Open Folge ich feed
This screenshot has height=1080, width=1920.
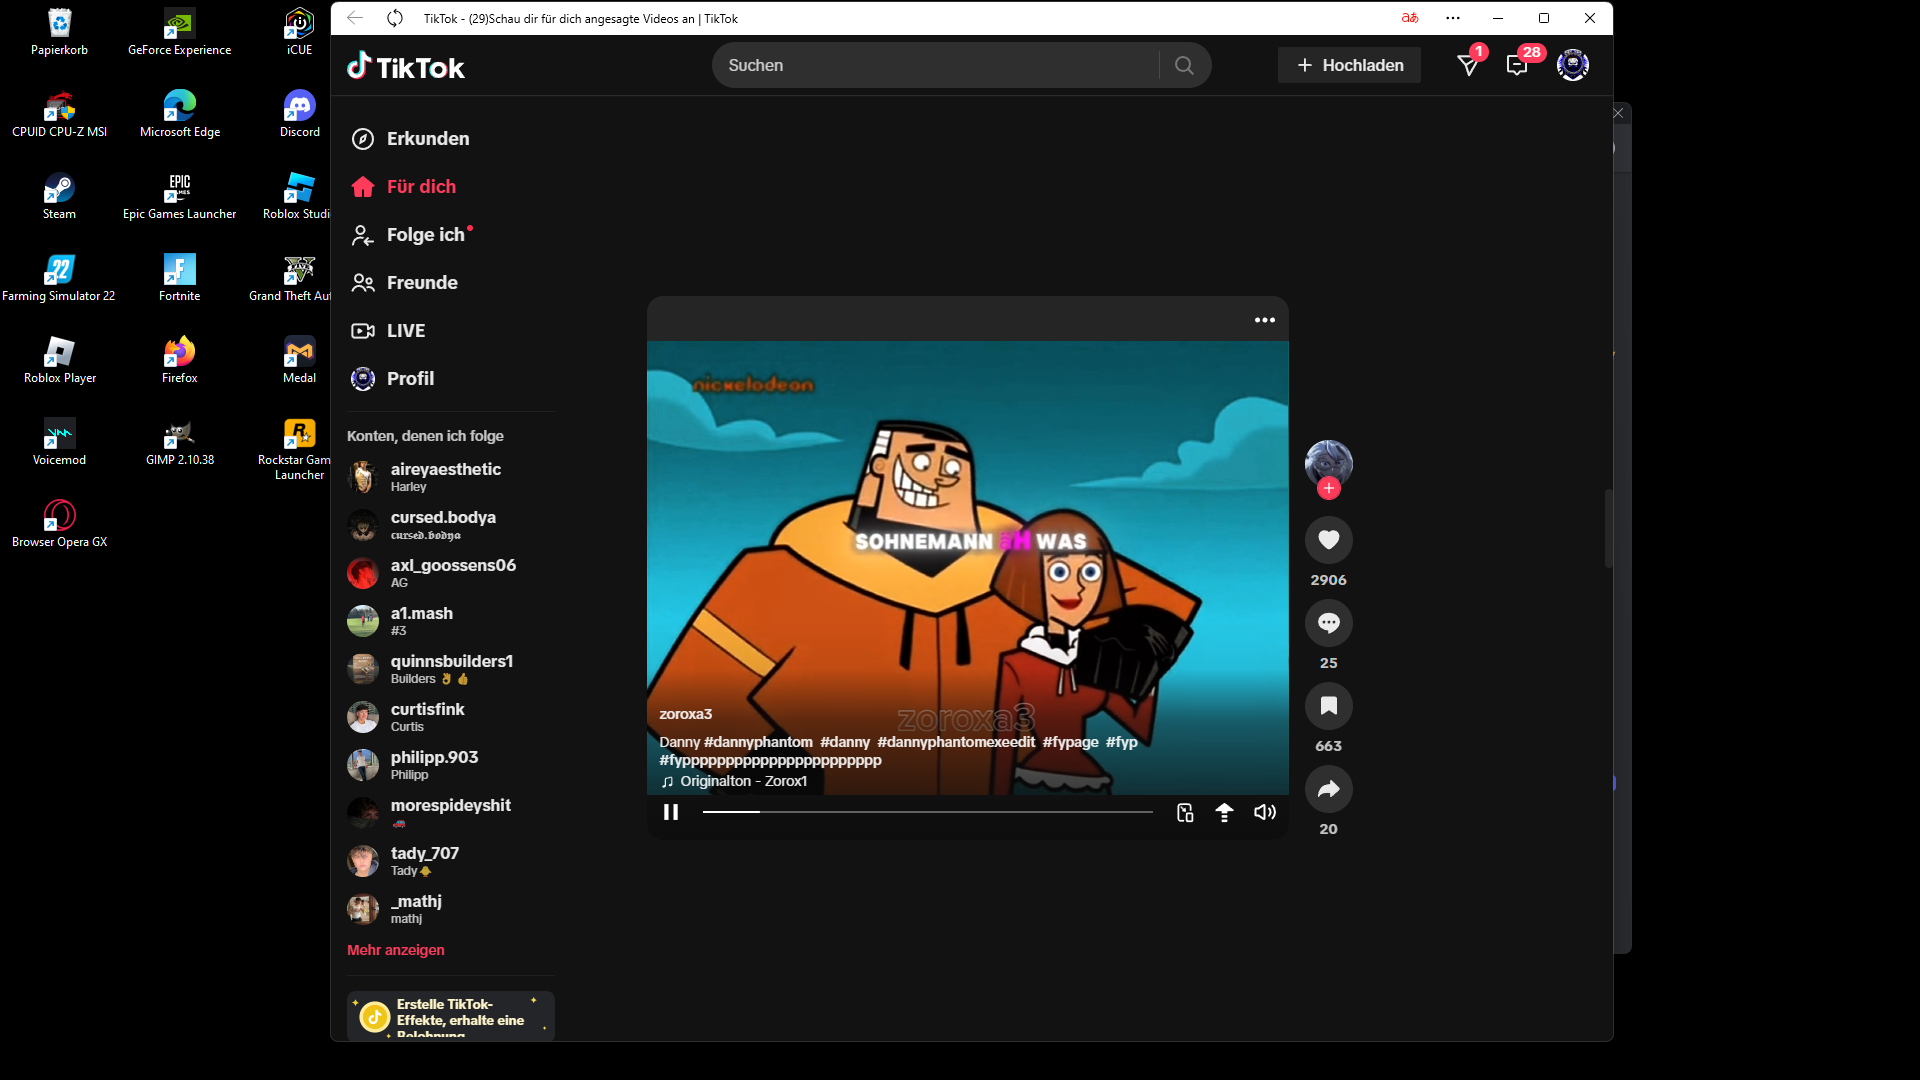(x=412, y=235)
